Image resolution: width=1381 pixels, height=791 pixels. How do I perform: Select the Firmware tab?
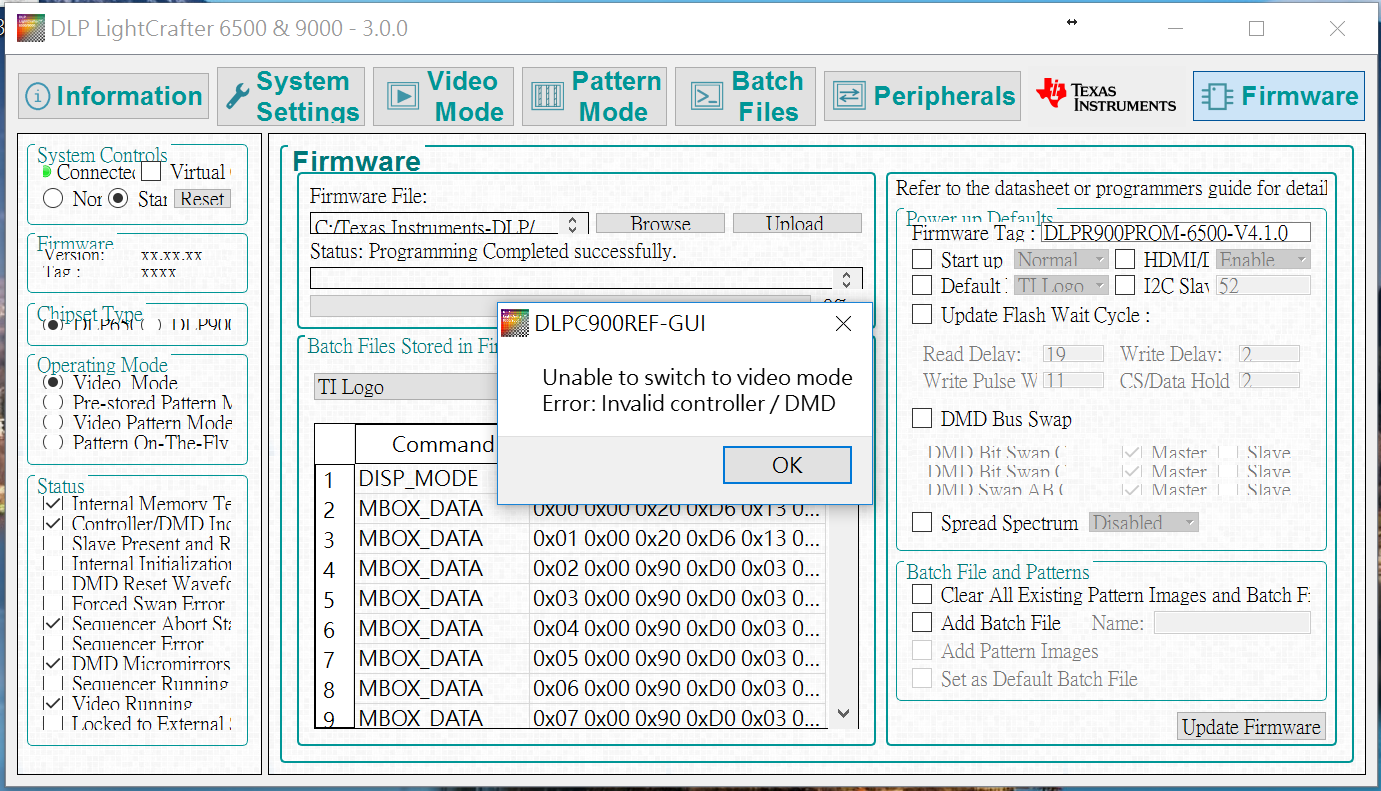point(1279,96)
